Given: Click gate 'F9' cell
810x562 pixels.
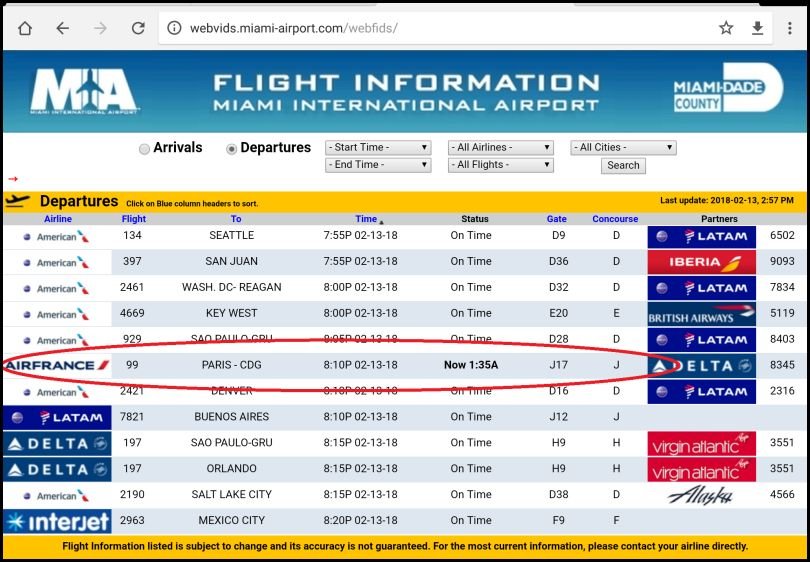Looking at the screenshot, I should 558,520.
